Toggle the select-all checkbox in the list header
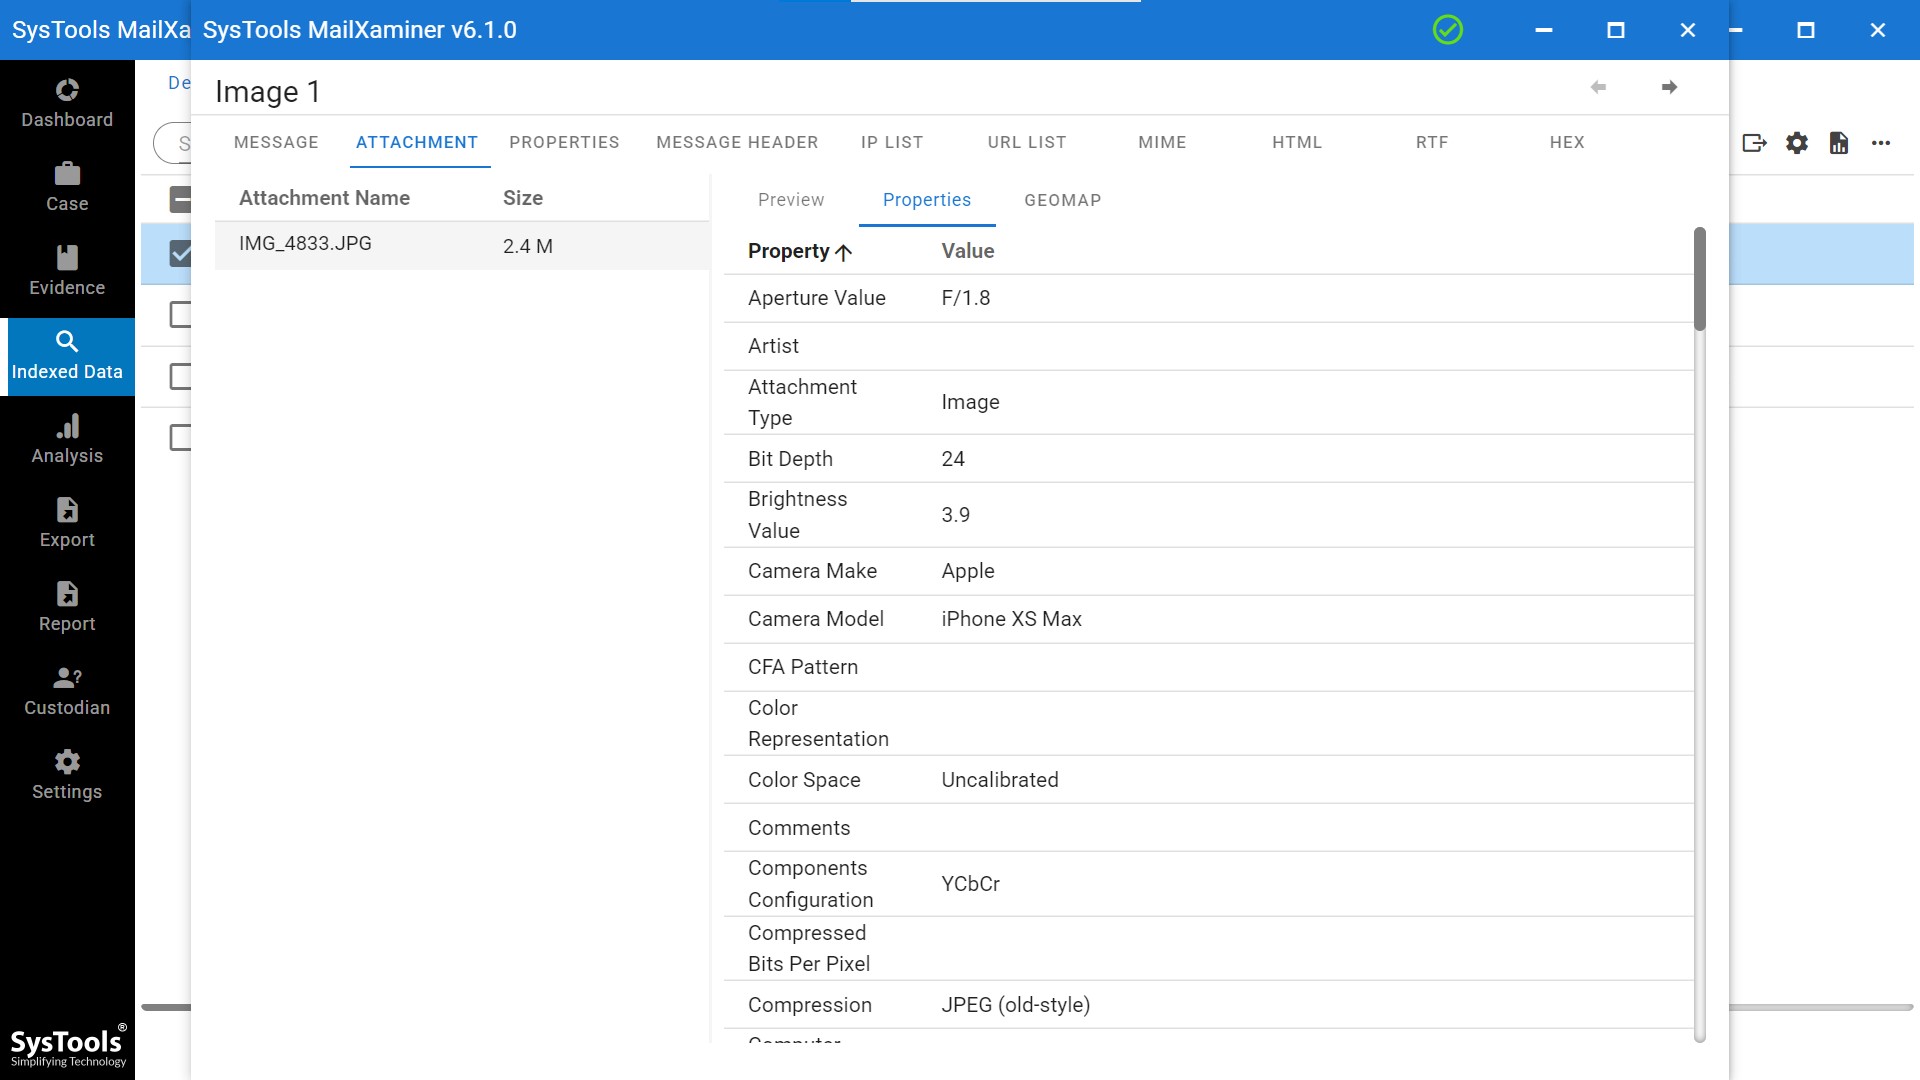The height and width of the screenshot is (1080, 1920). pyautogui.click(x=180, y=199)
